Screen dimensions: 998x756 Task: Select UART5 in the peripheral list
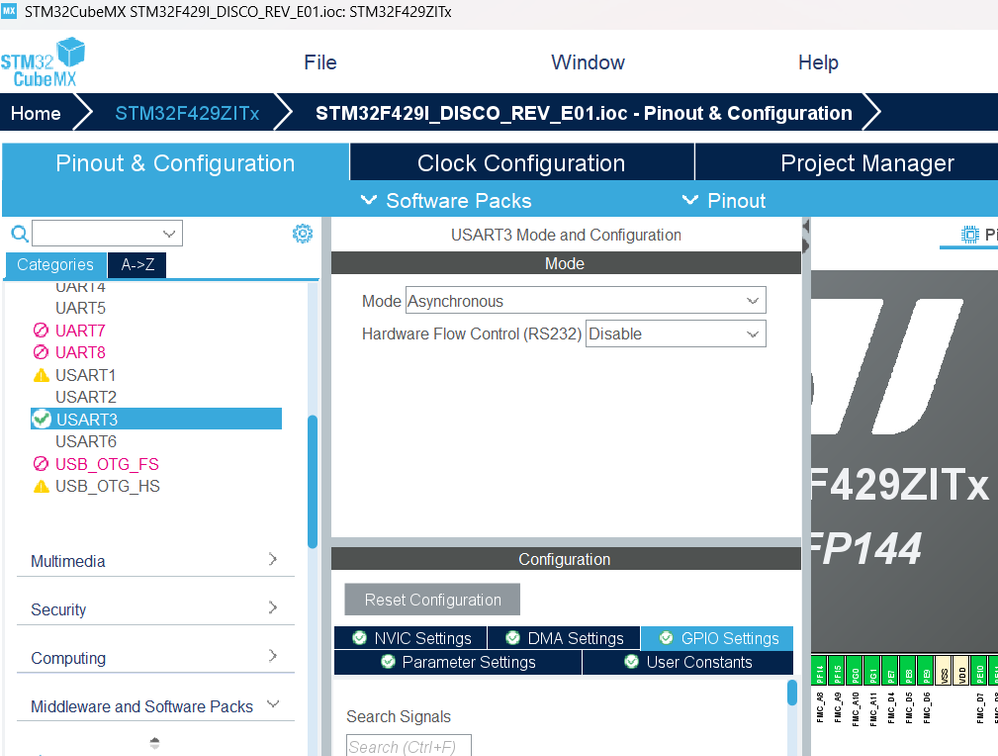[x=80, y=308]
